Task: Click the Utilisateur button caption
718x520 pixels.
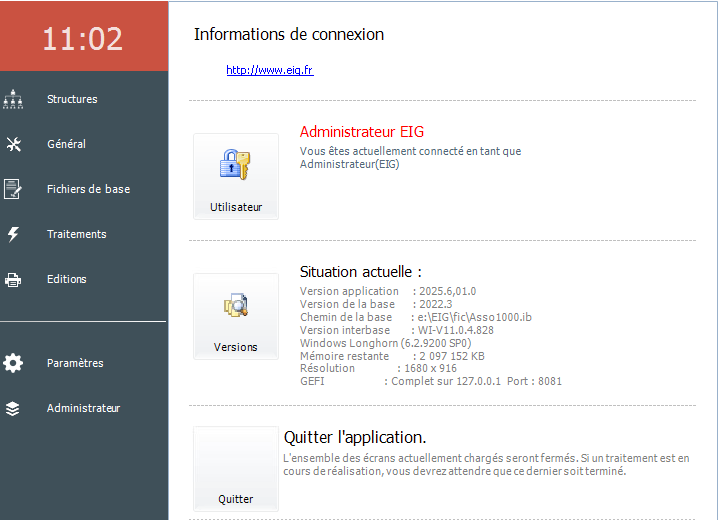Action: (236, 207)
